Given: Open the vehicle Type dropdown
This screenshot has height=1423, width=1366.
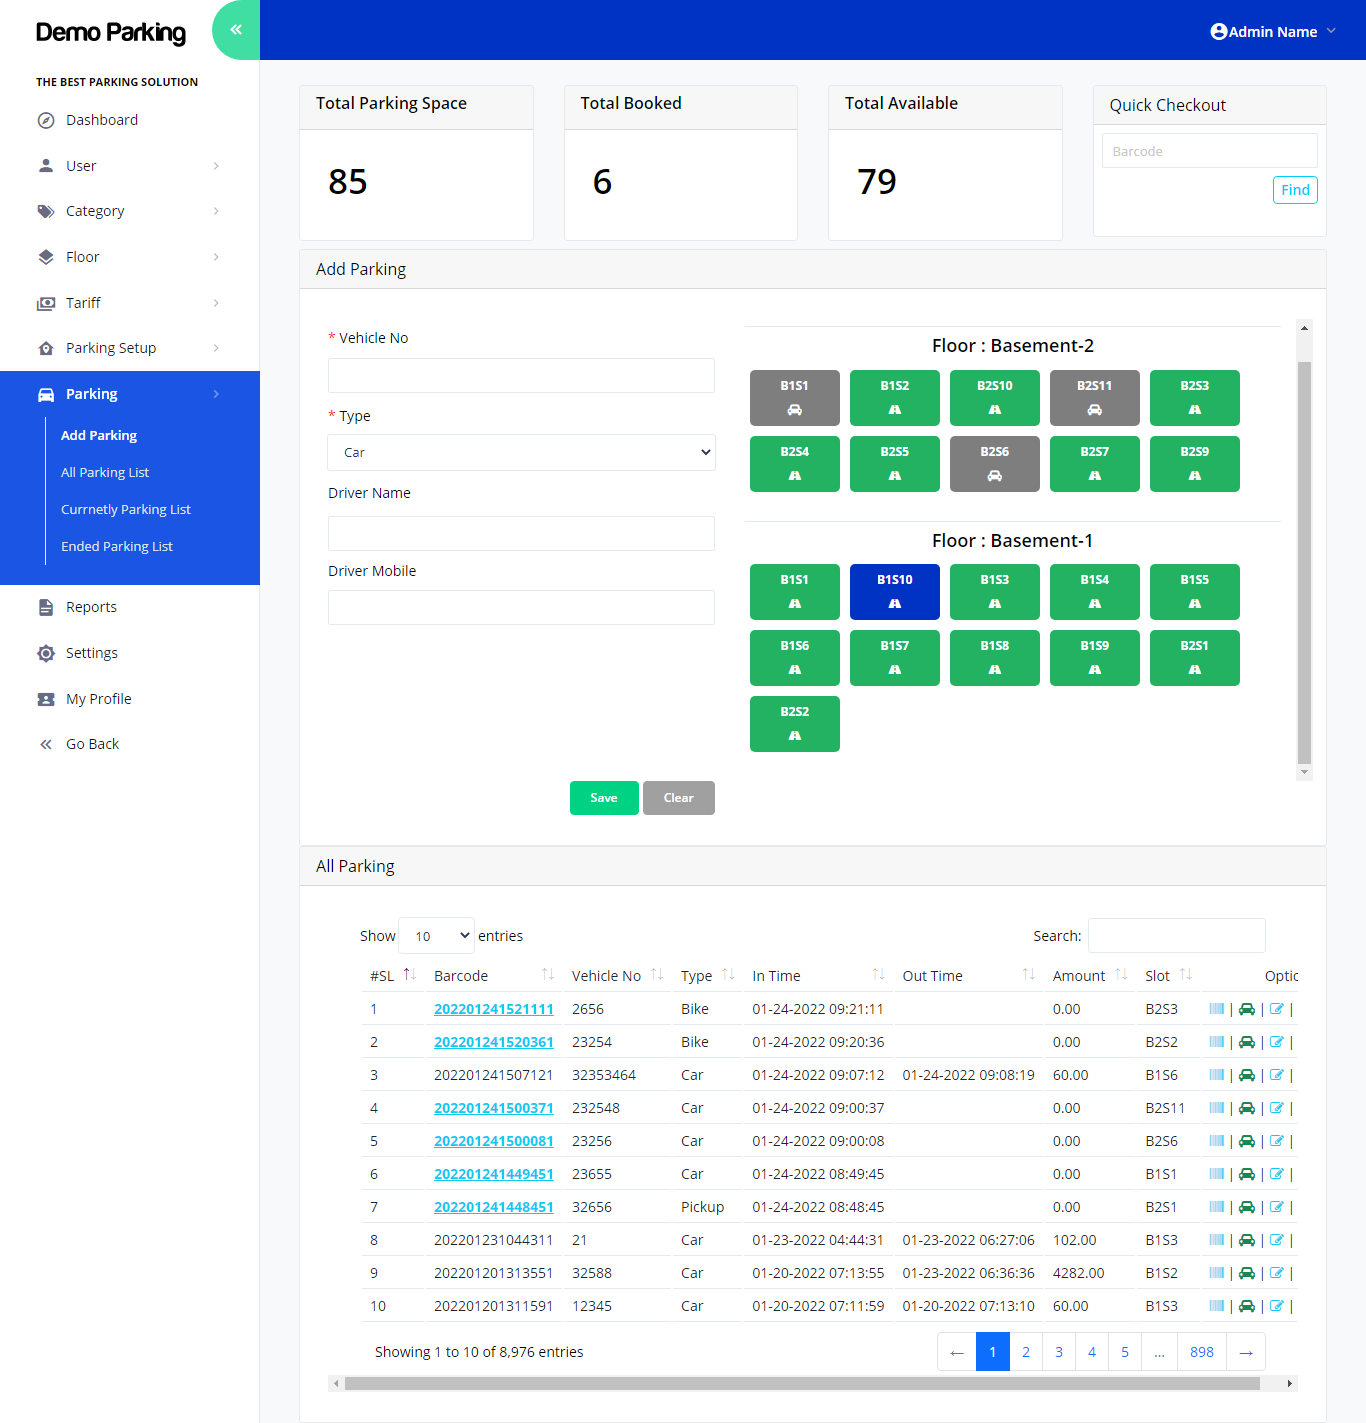Looking at the screenshot, I should [x=521, y=453].
